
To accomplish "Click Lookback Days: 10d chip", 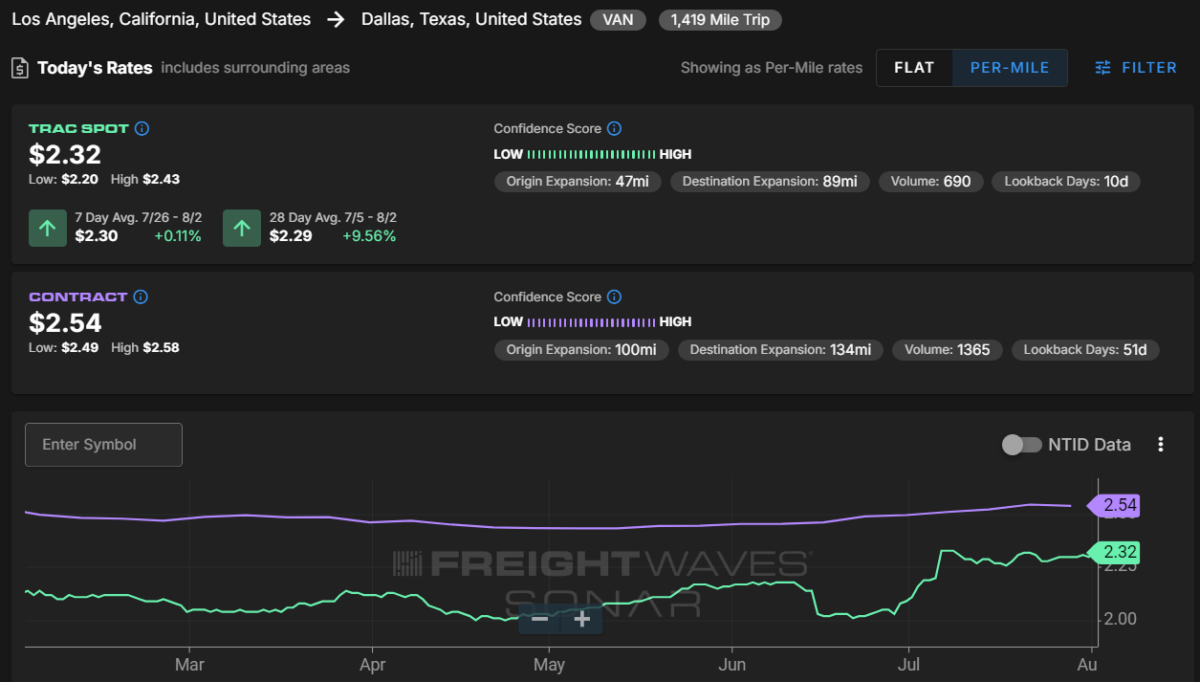I will (x=1066, y=182).
